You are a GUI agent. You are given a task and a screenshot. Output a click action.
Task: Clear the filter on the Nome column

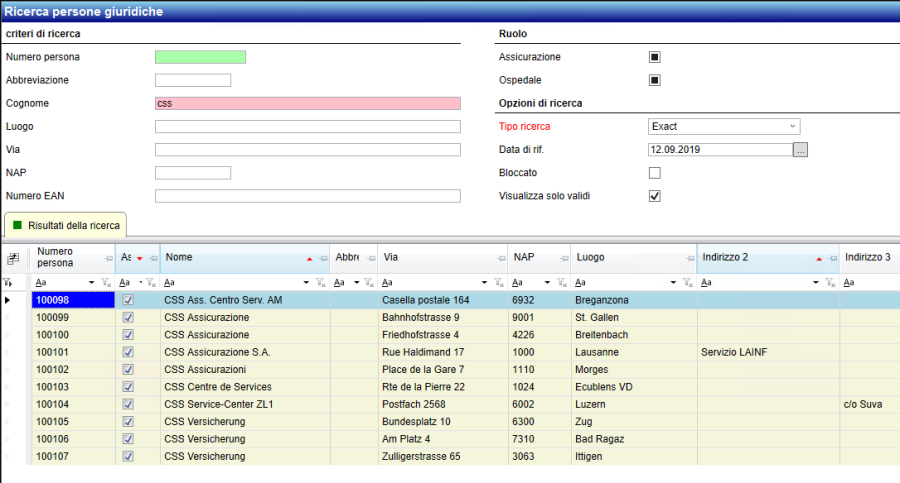click(320, 283)
